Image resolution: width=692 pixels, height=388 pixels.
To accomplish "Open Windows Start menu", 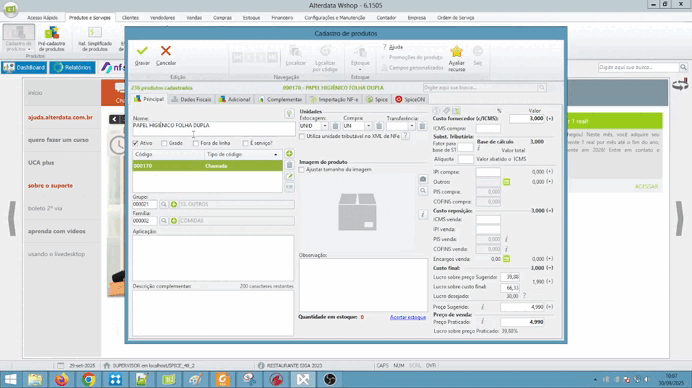I will (x=10, y=379).
